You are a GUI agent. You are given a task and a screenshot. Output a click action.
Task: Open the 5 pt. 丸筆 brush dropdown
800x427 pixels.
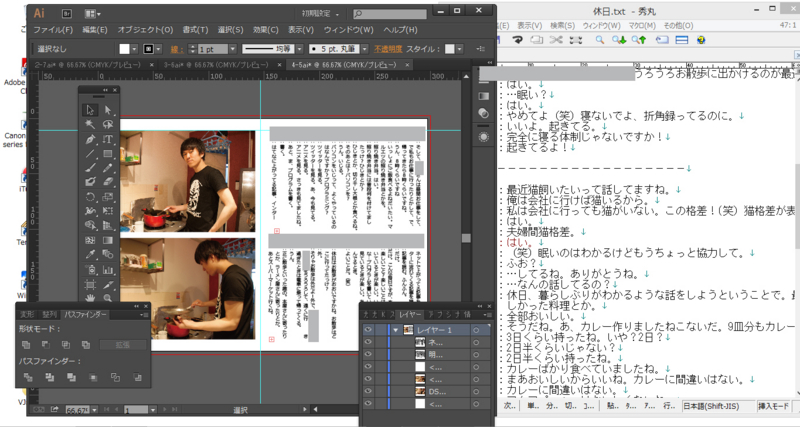point(365,49)
